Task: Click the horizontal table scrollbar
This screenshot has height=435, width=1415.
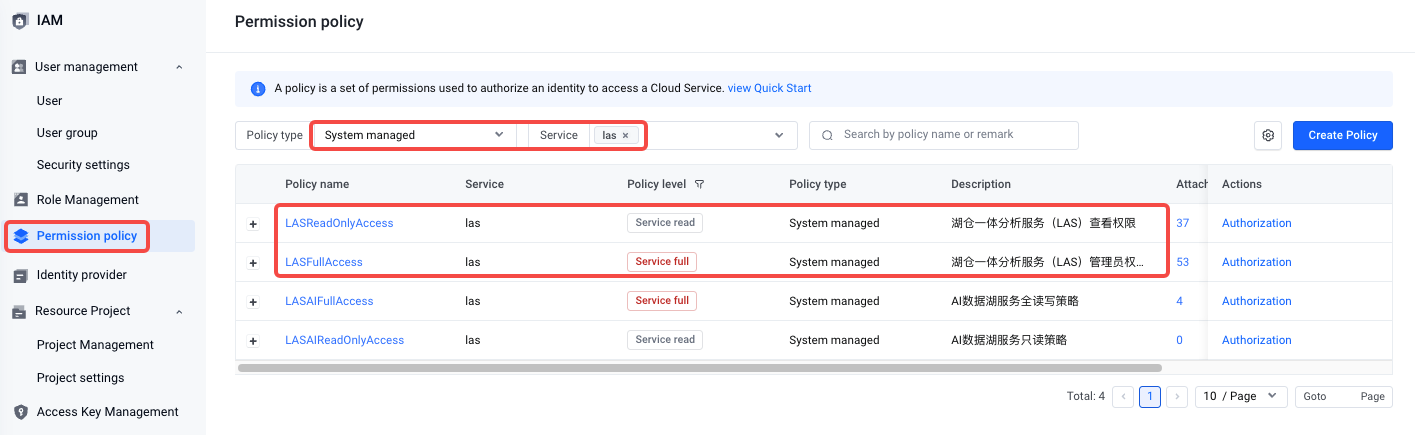Action: coord(700,368)
